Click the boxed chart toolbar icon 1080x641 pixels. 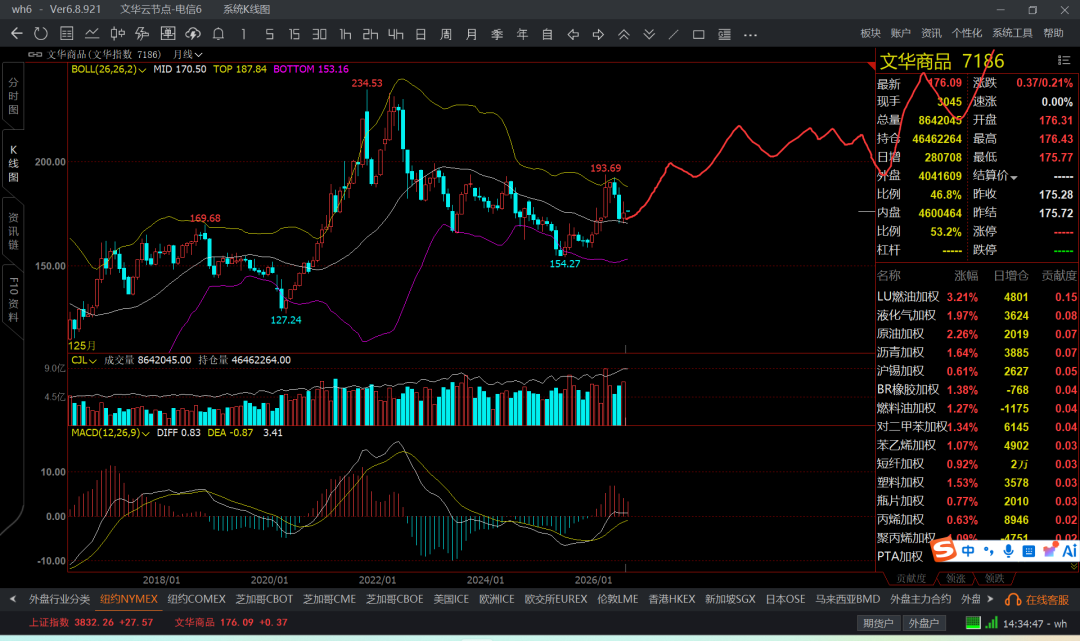pyautogui.click(x=167, y=34)
